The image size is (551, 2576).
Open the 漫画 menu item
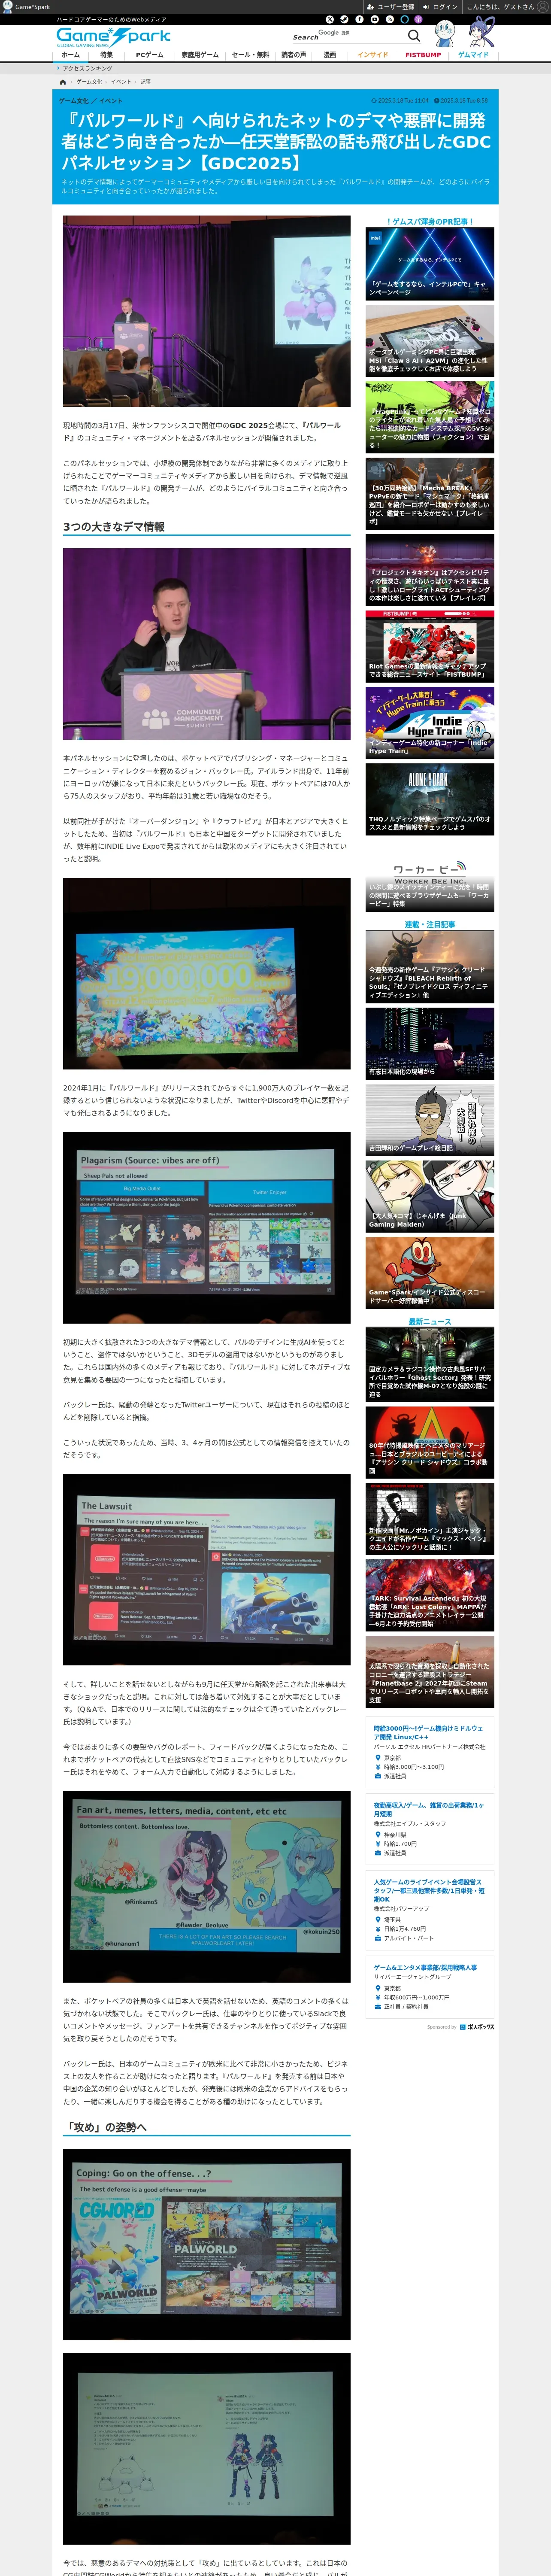[x=330, y=55]
